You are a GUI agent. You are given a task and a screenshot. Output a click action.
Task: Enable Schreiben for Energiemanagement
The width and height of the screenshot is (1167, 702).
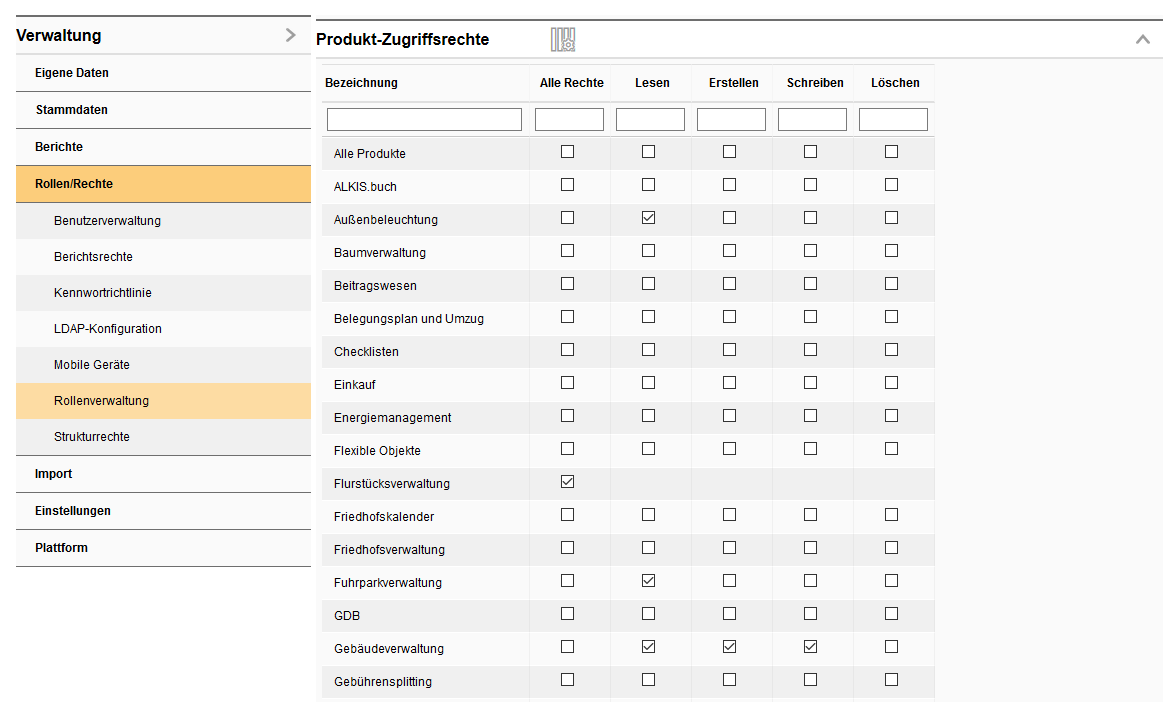click(811, 415)
